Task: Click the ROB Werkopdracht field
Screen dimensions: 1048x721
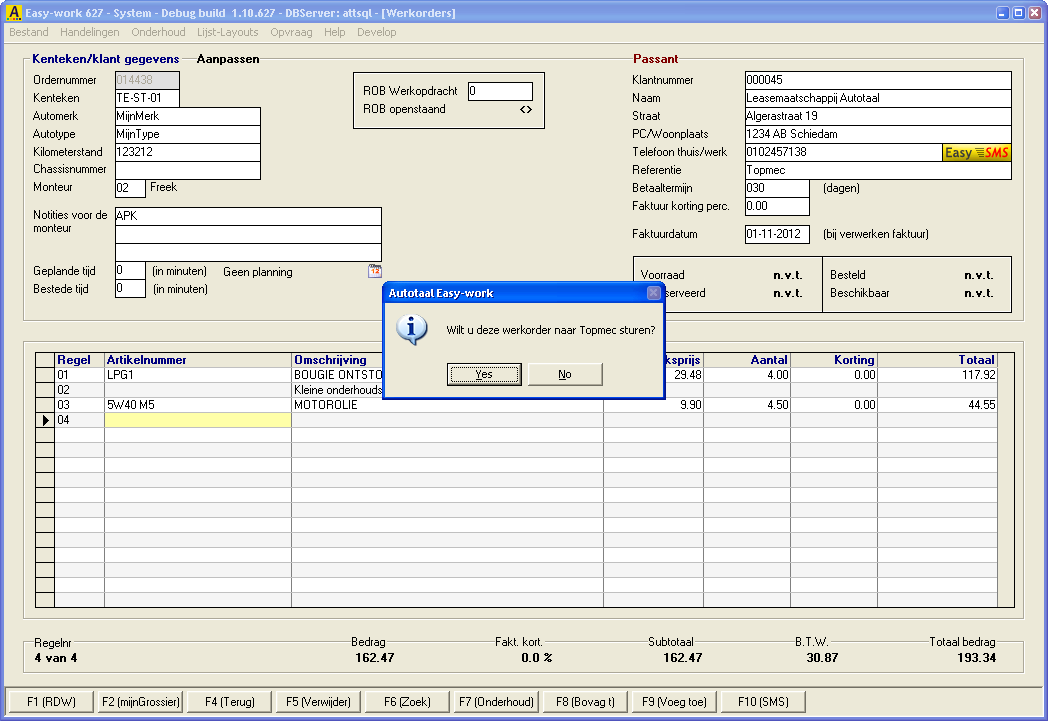Action: pos(500,92)
